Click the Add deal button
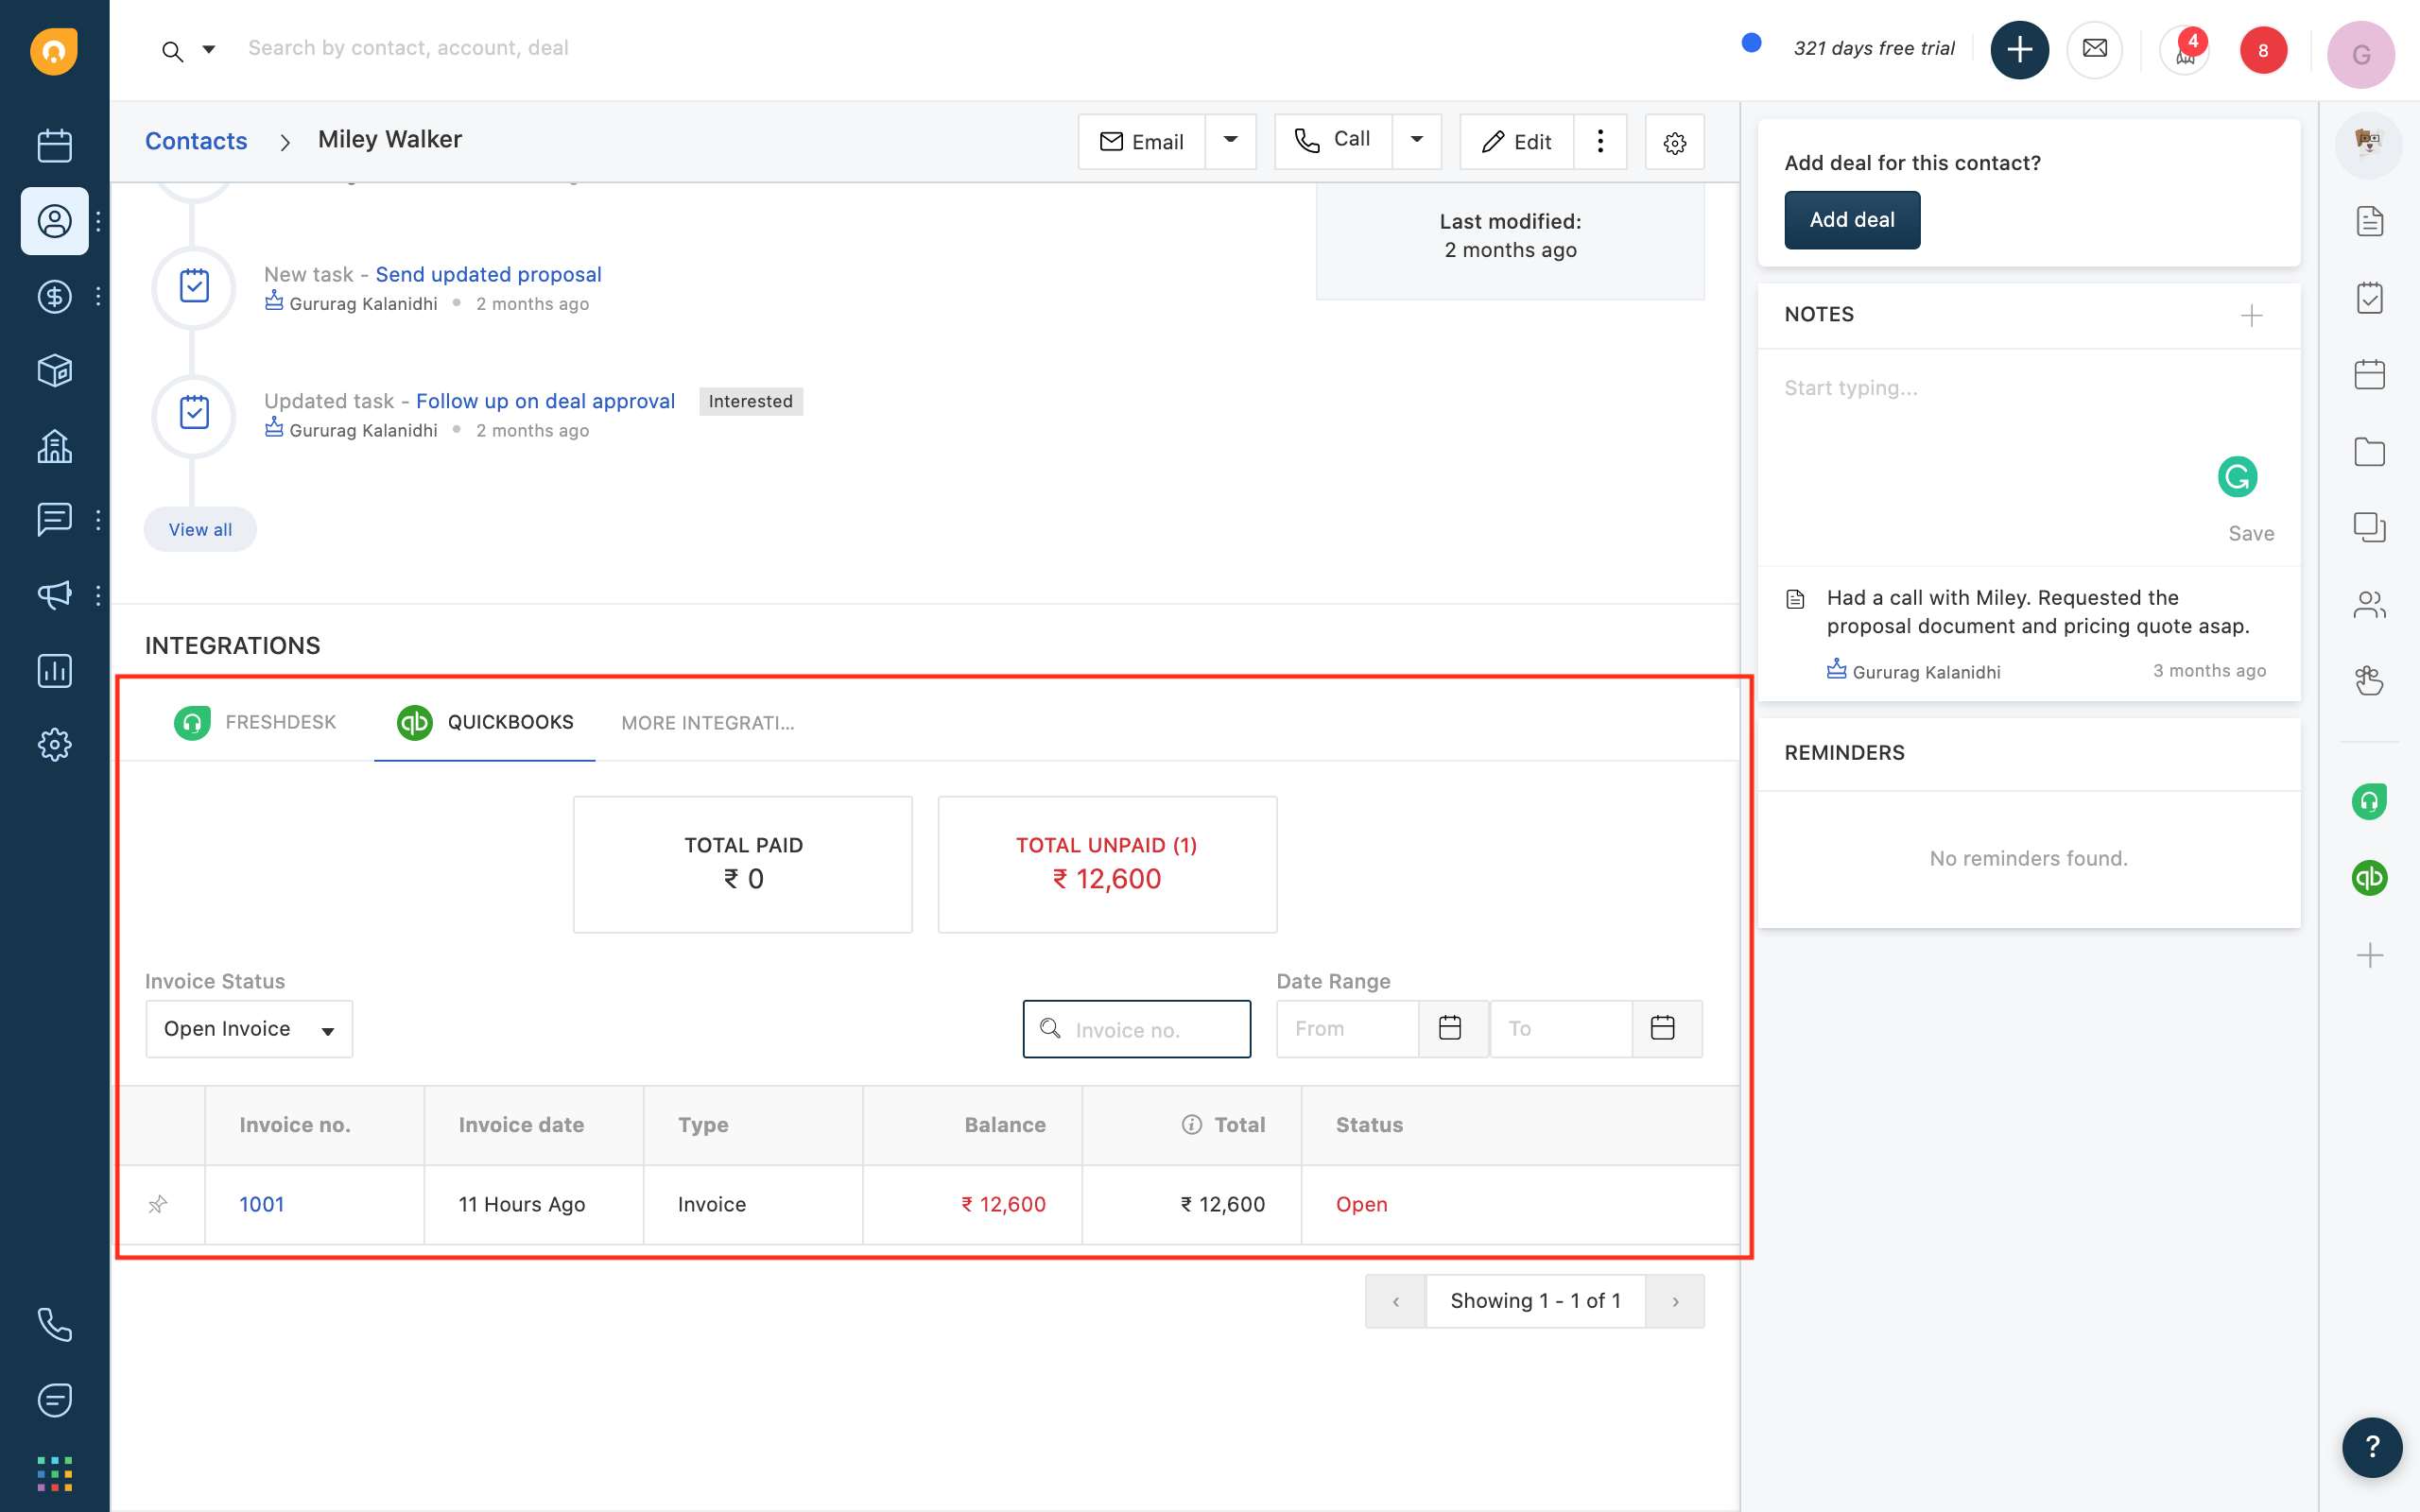 [1852, 219]
